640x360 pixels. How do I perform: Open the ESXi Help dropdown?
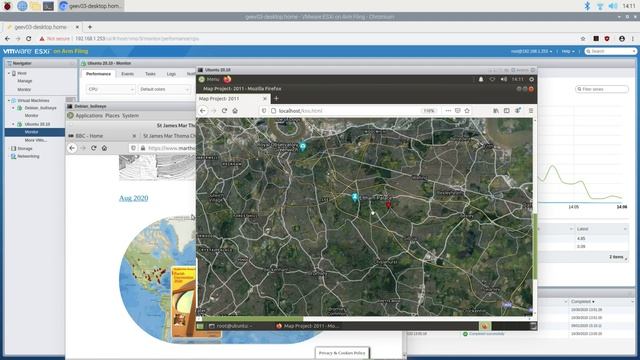point(568,51)
